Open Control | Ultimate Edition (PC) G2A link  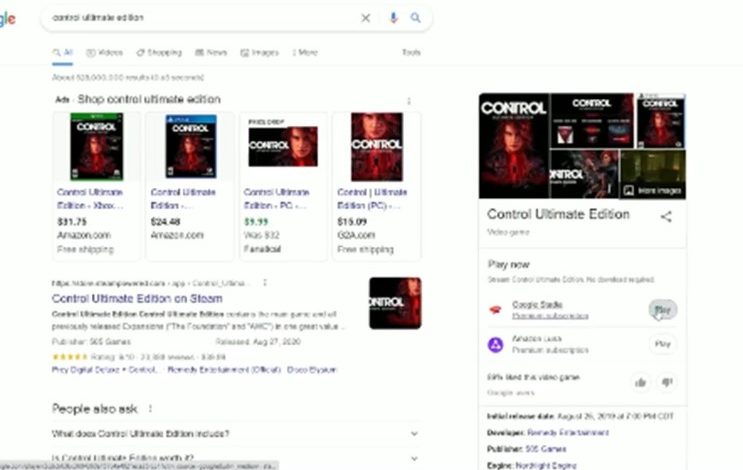coord(372,199)
